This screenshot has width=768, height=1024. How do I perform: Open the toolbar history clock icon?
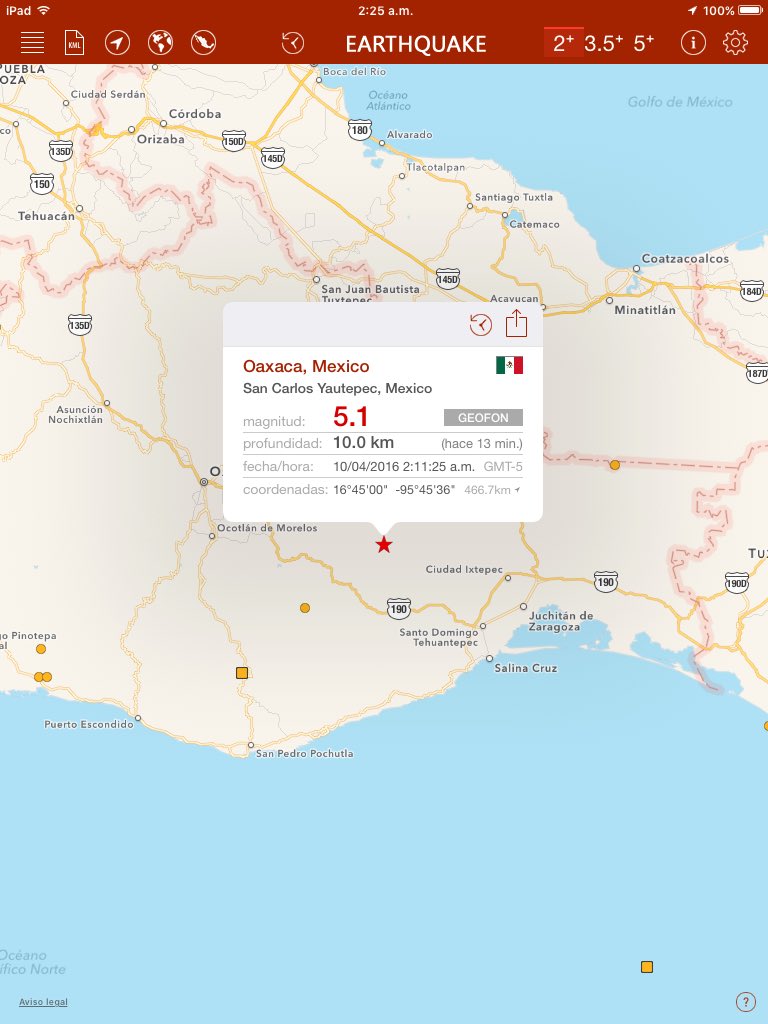[293, 43]
